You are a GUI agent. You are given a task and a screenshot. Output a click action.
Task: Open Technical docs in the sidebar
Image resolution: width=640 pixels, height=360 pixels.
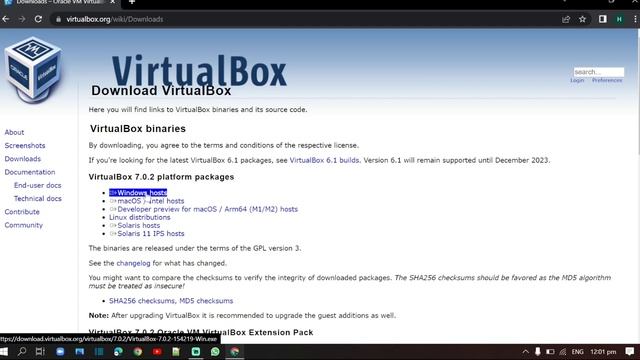pos(38,198)
